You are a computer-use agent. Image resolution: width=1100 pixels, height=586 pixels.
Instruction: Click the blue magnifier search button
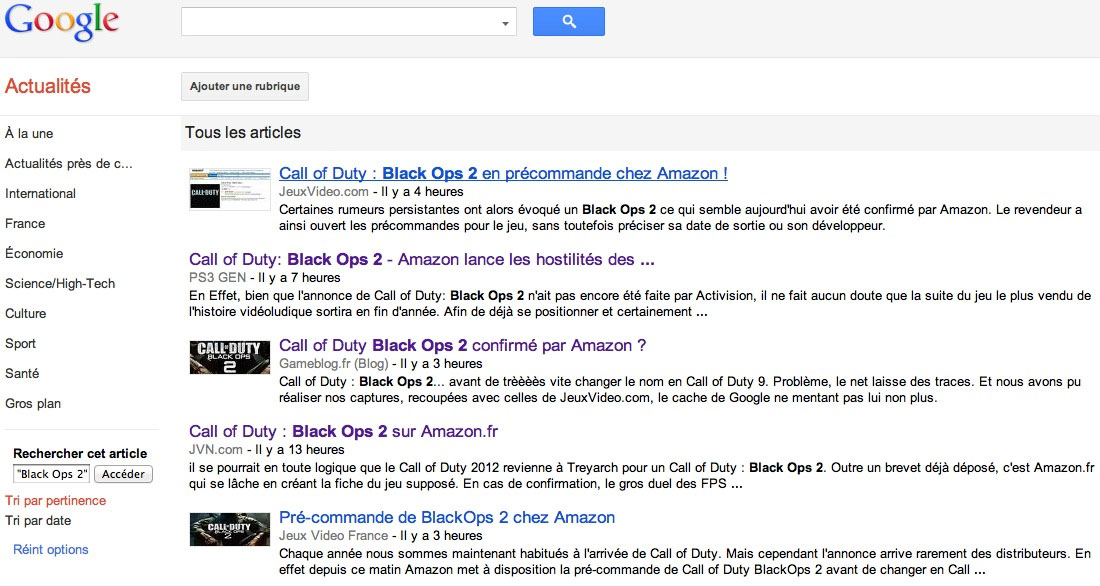tap(568, 21)
